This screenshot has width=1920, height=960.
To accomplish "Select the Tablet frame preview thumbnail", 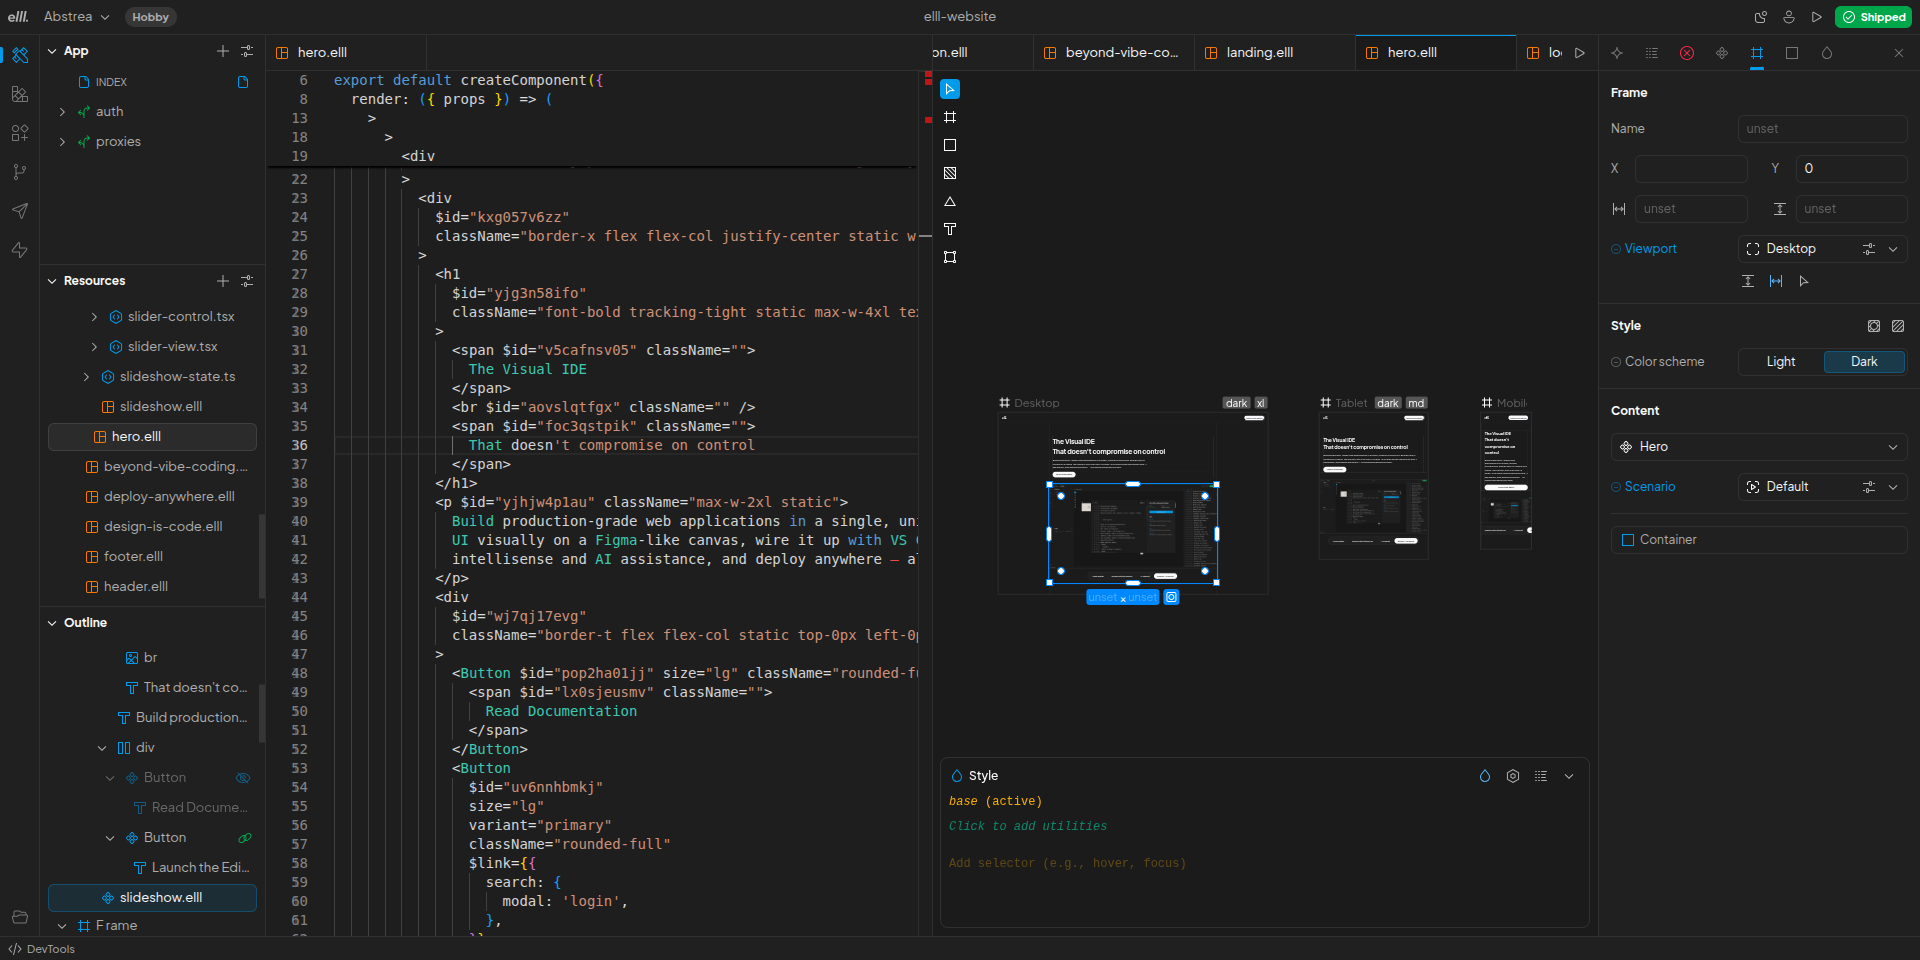I will point(1373,485).
